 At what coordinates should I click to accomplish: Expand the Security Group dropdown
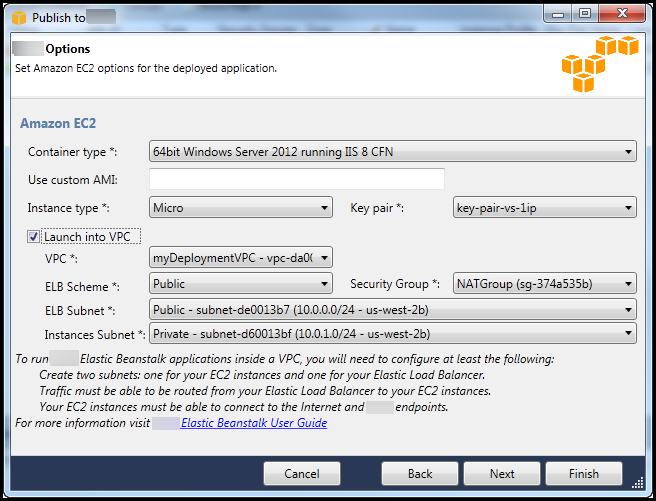(544, 284)
